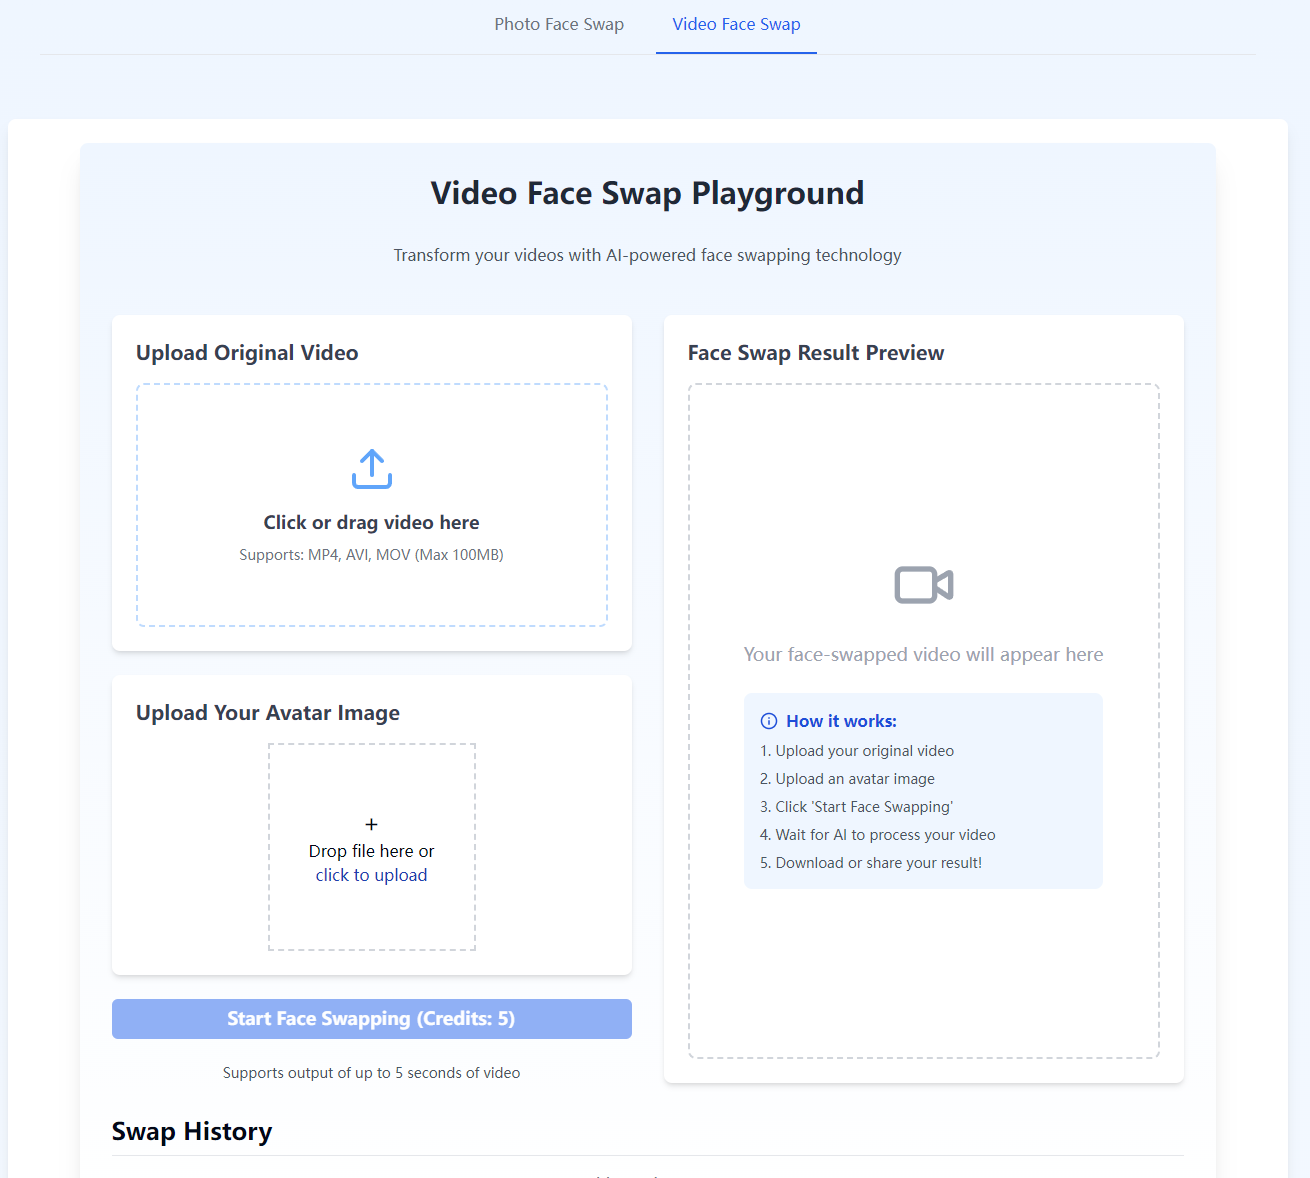This screenshot has width=1310, height=1178.
Task: Click the info icon beside How it works
Action: (769, 721)
